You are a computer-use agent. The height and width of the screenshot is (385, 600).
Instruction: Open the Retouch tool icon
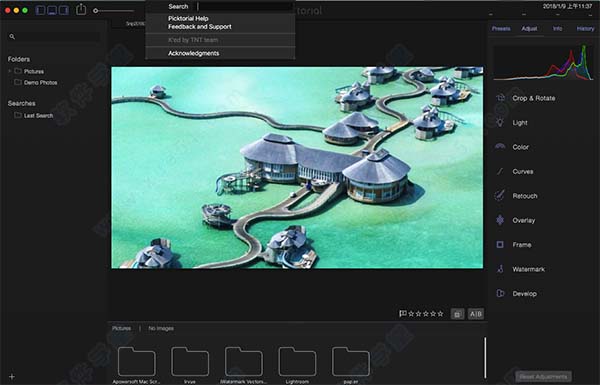(x=500, y=196)
